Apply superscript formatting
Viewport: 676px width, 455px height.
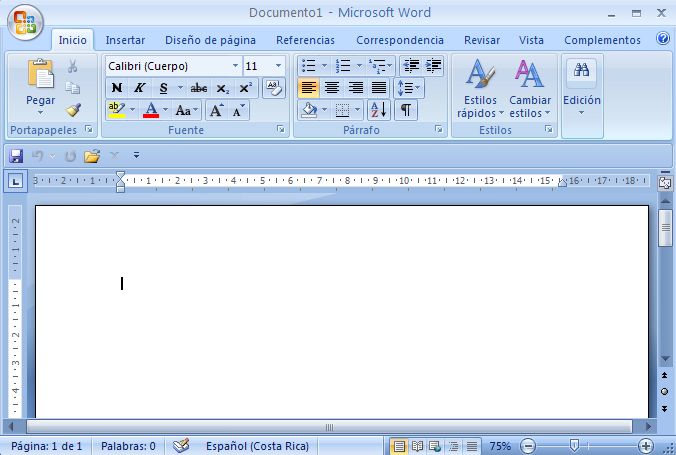point(245,88)
